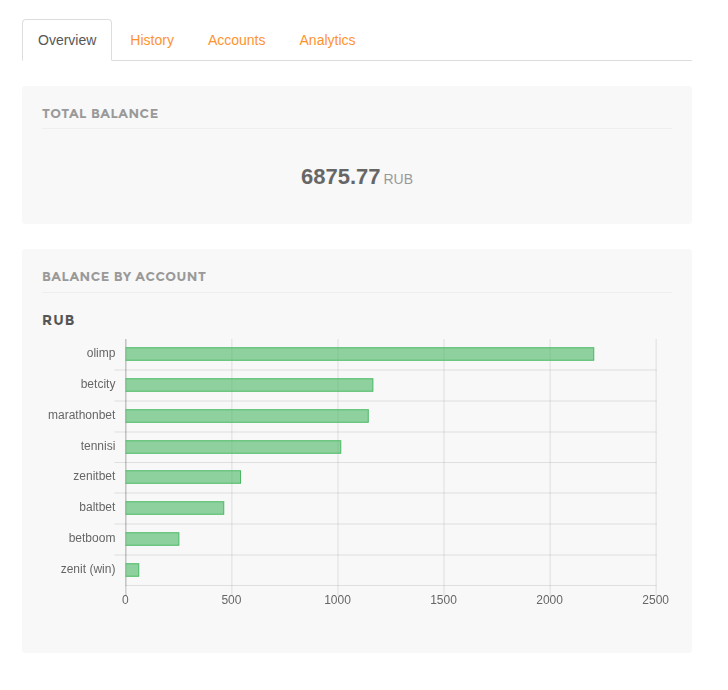Click the zenit (win) balance bar
728x690 pixels.
coord(132,570)
